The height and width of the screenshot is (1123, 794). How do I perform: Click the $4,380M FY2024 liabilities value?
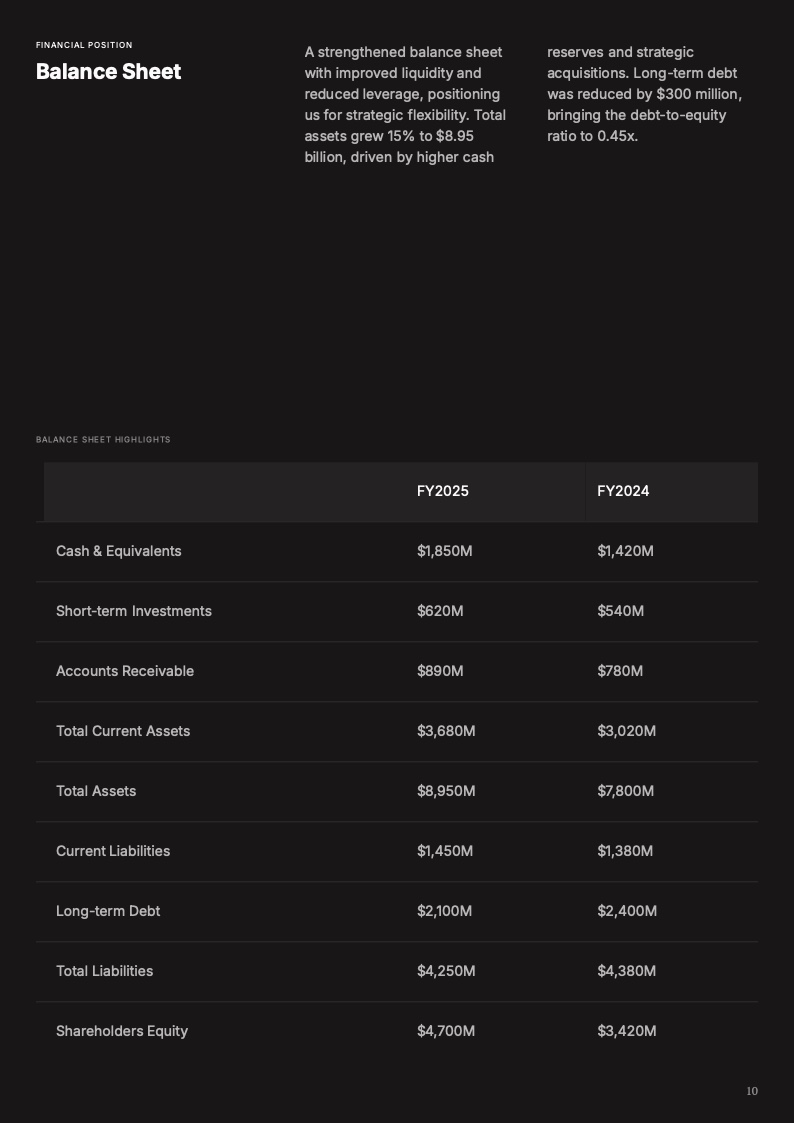[626, 971]
